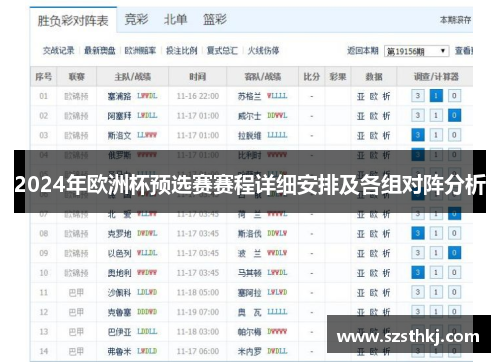Screen dimensions: 500x362
Task: Select result 1 for row 11 沙佩科
Action: 436,292
